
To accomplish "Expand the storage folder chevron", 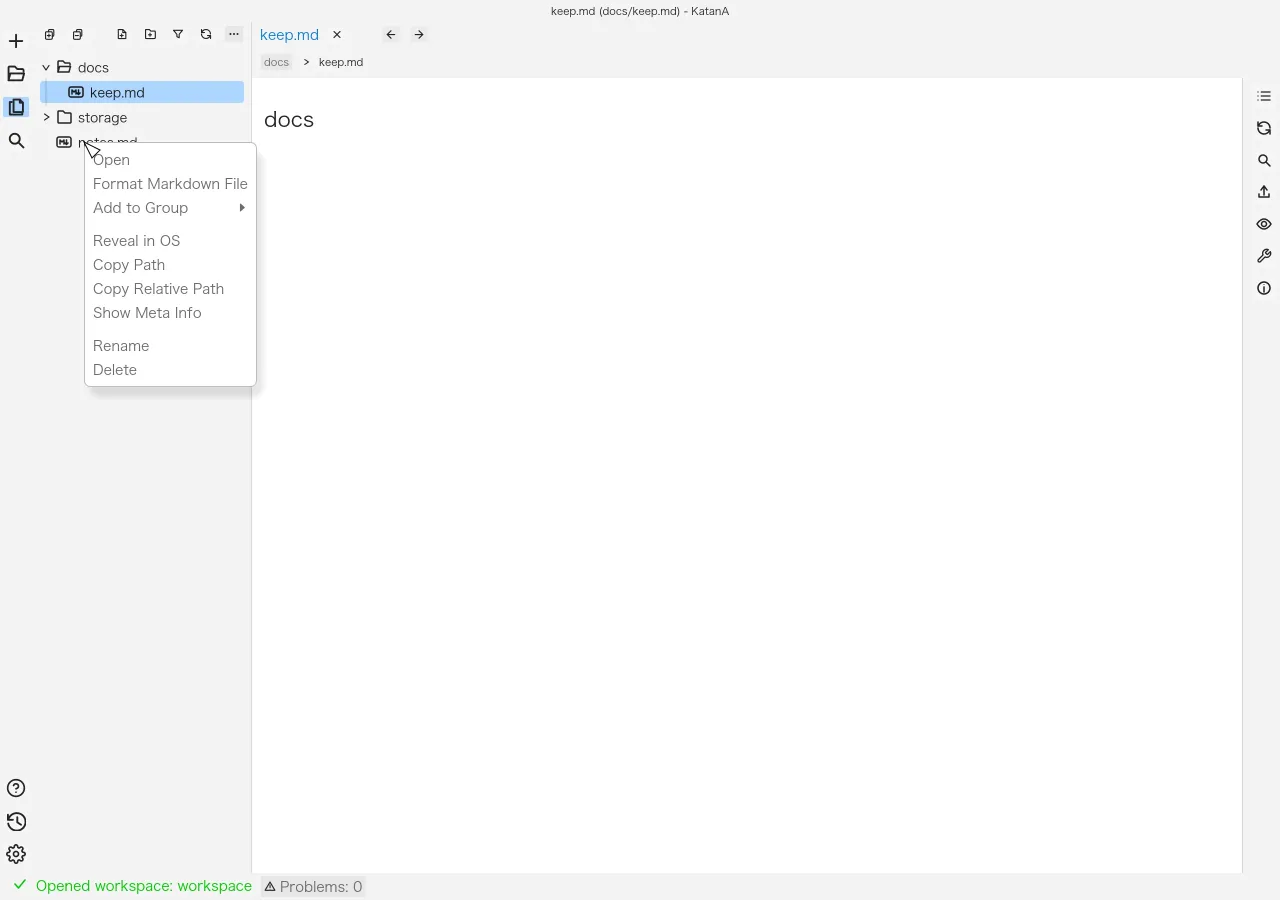I will coord(46,117).
